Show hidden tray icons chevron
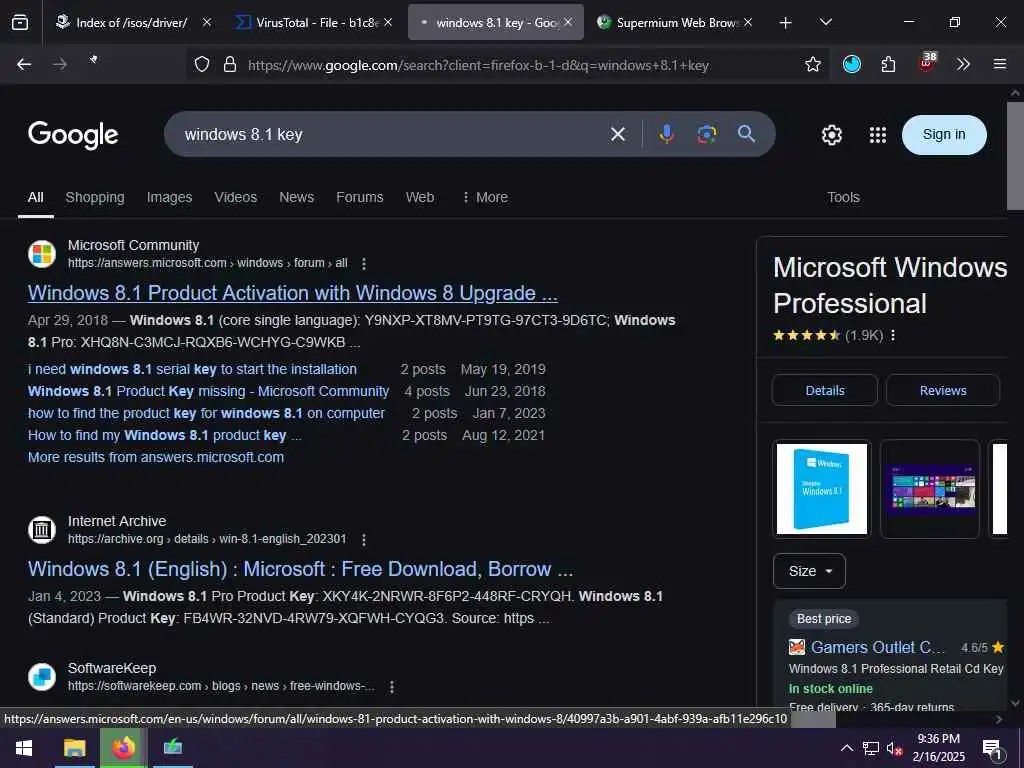The height and width of the screenshot is (768, 1024). pos(846,748)
